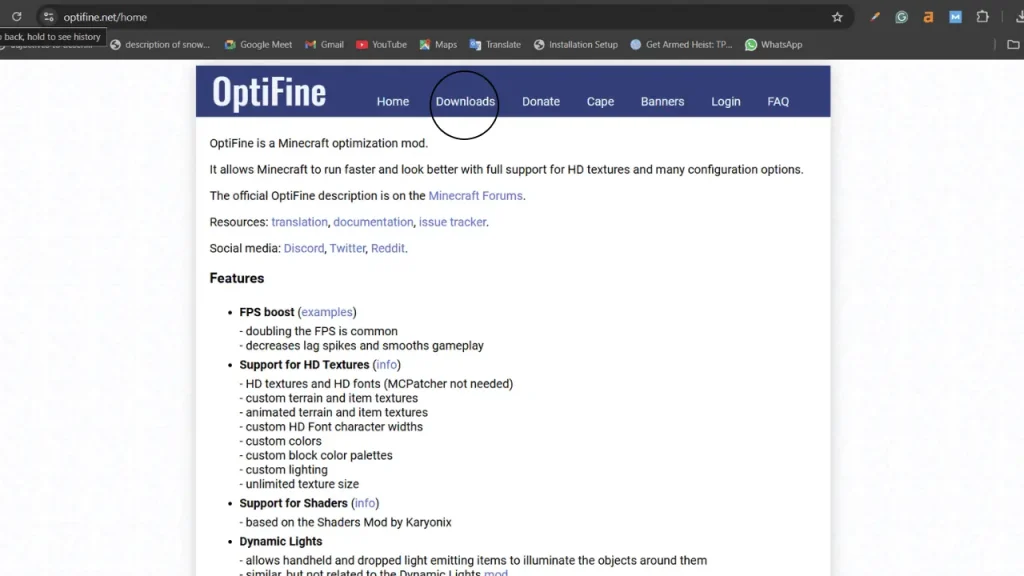Open the Login nav item
The width and height of the screenshot is (1024, 576).
point(726,101)
